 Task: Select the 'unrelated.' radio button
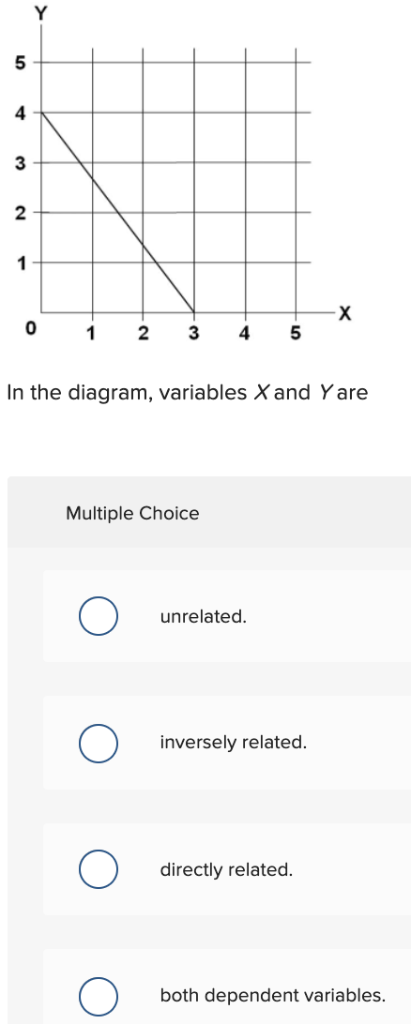99,616
